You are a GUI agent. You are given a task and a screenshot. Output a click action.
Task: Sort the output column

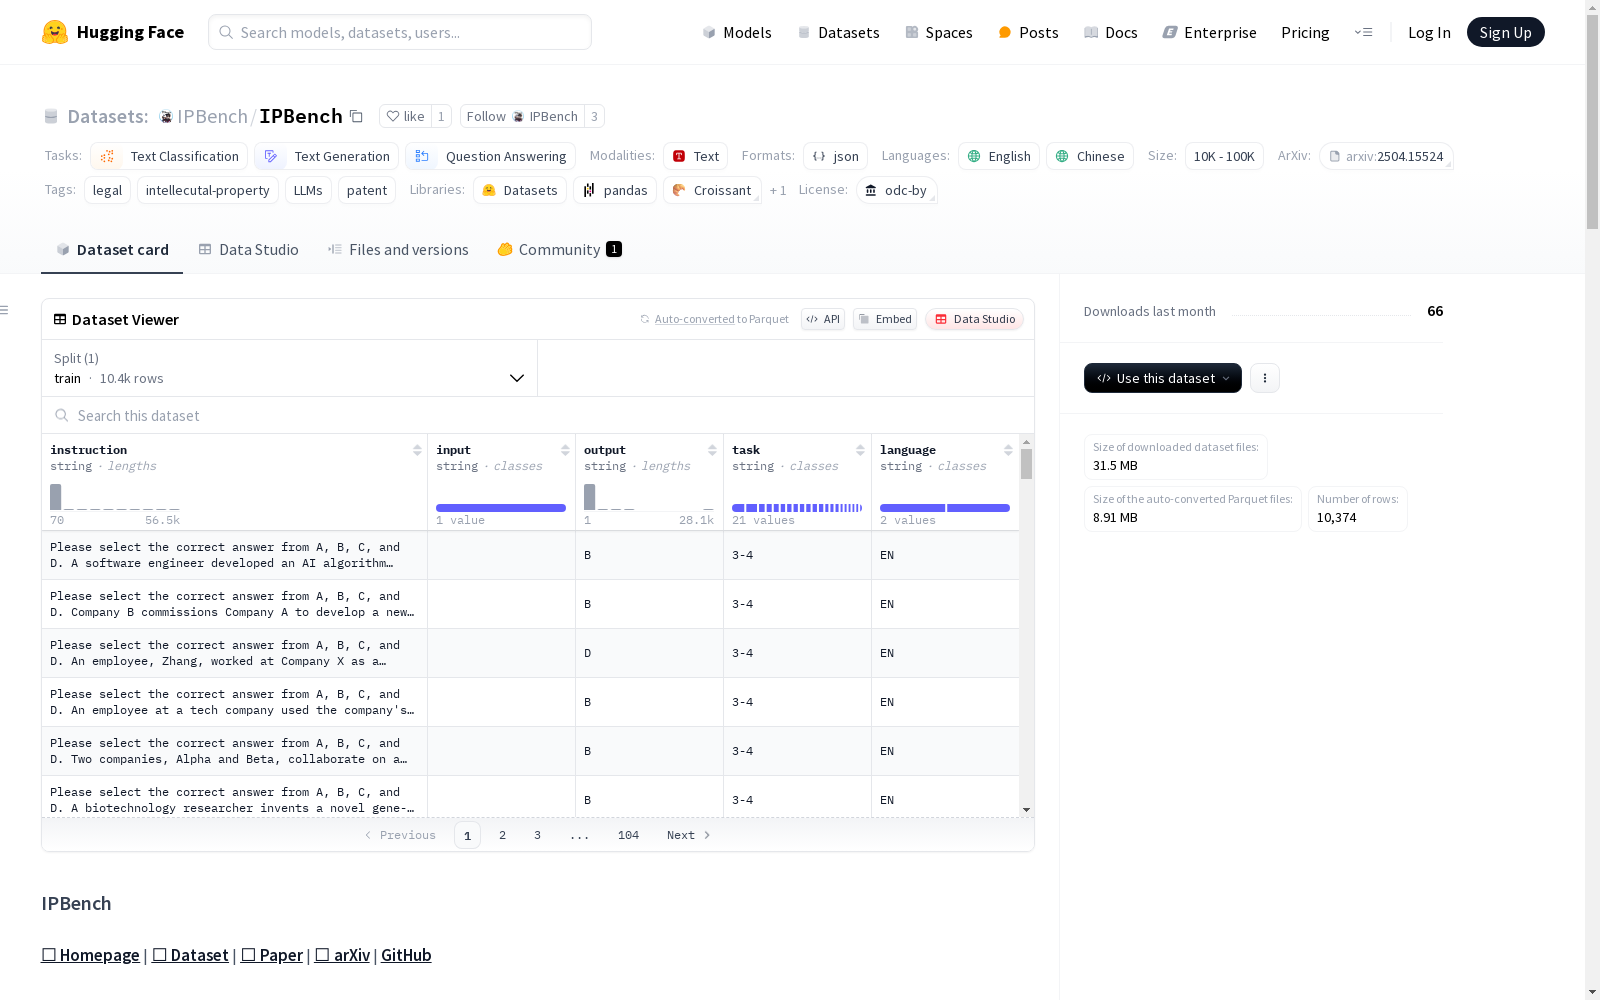point(712,450)
